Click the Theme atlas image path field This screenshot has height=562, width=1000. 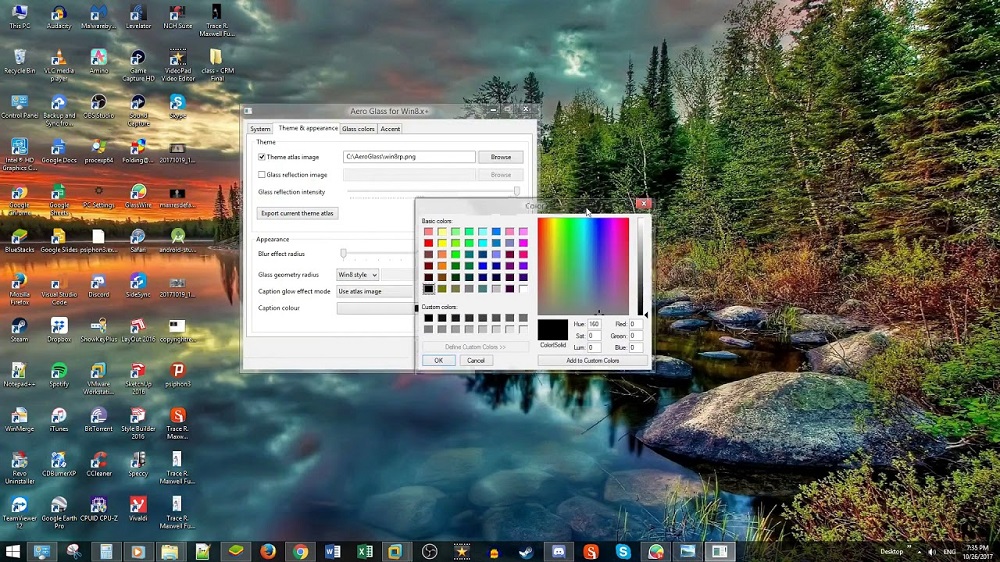[409, 157]
